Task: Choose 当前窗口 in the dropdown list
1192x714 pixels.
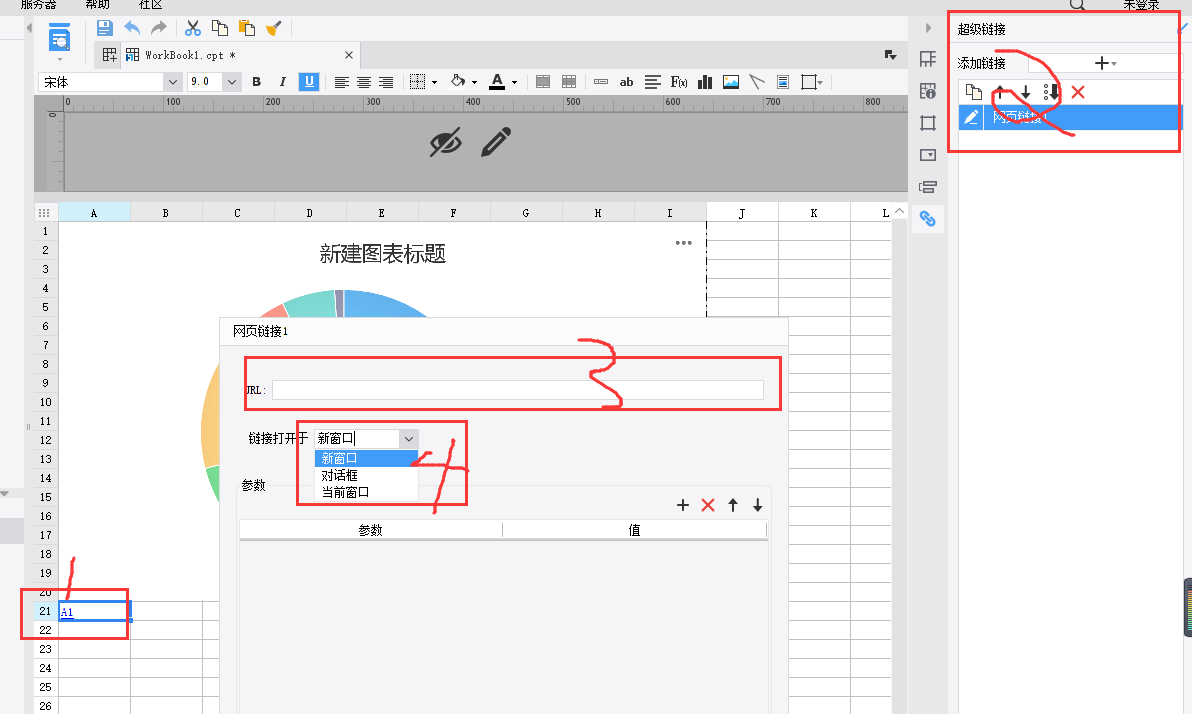Action: (x=366, y=492)
